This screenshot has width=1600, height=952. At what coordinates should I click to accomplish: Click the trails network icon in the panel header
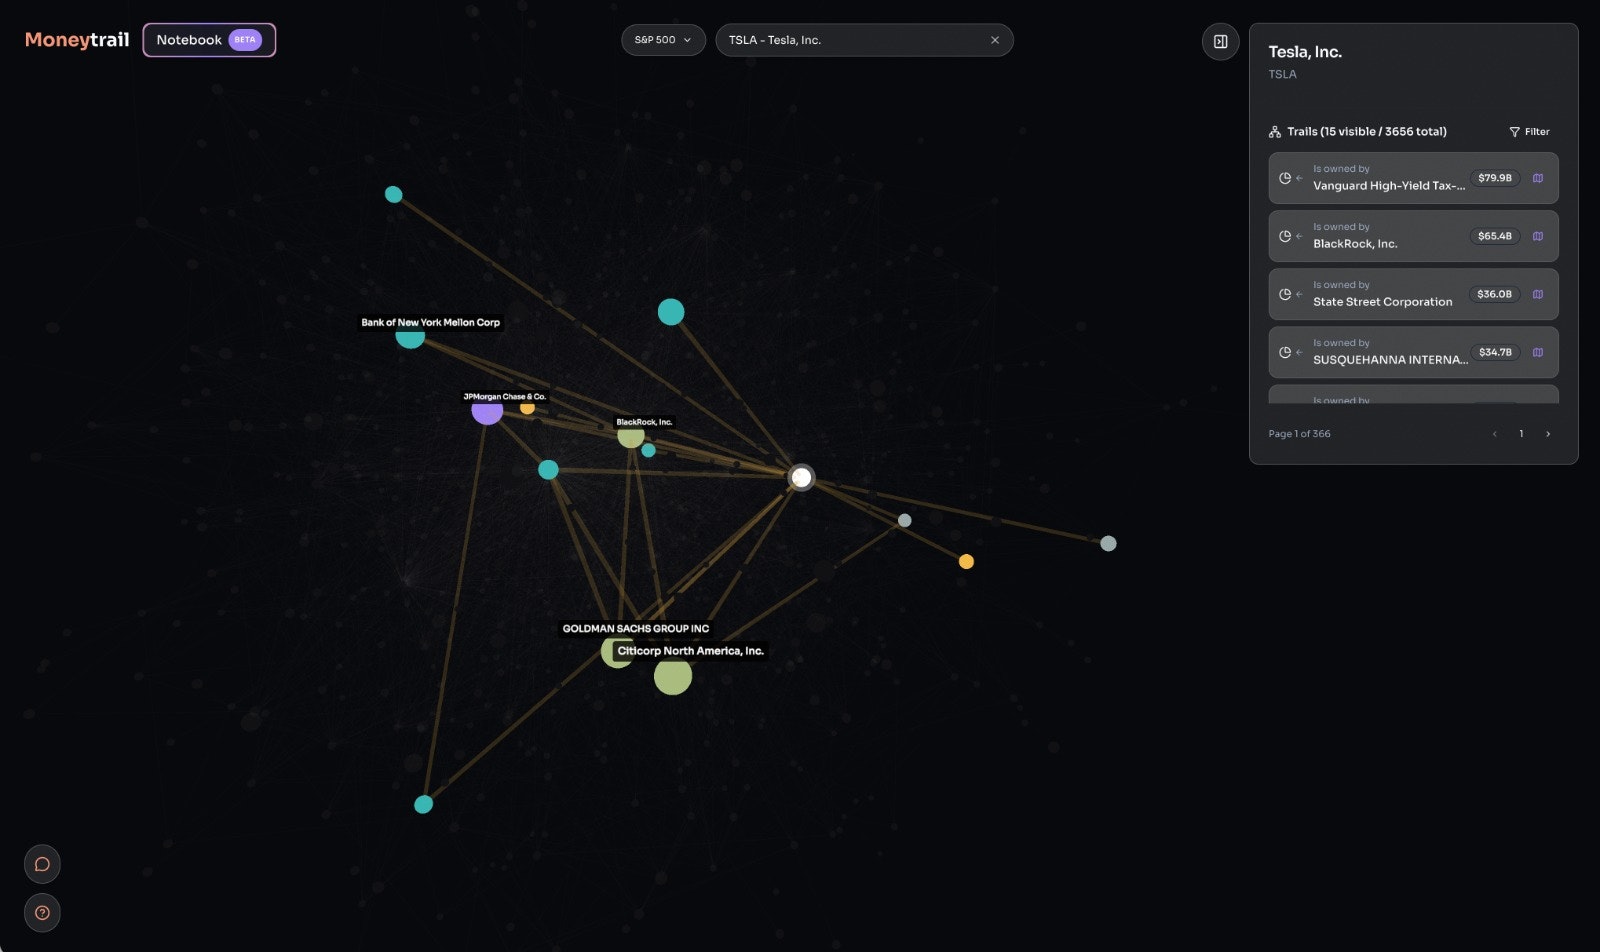pyautogui.click(x=1274, y=131)
